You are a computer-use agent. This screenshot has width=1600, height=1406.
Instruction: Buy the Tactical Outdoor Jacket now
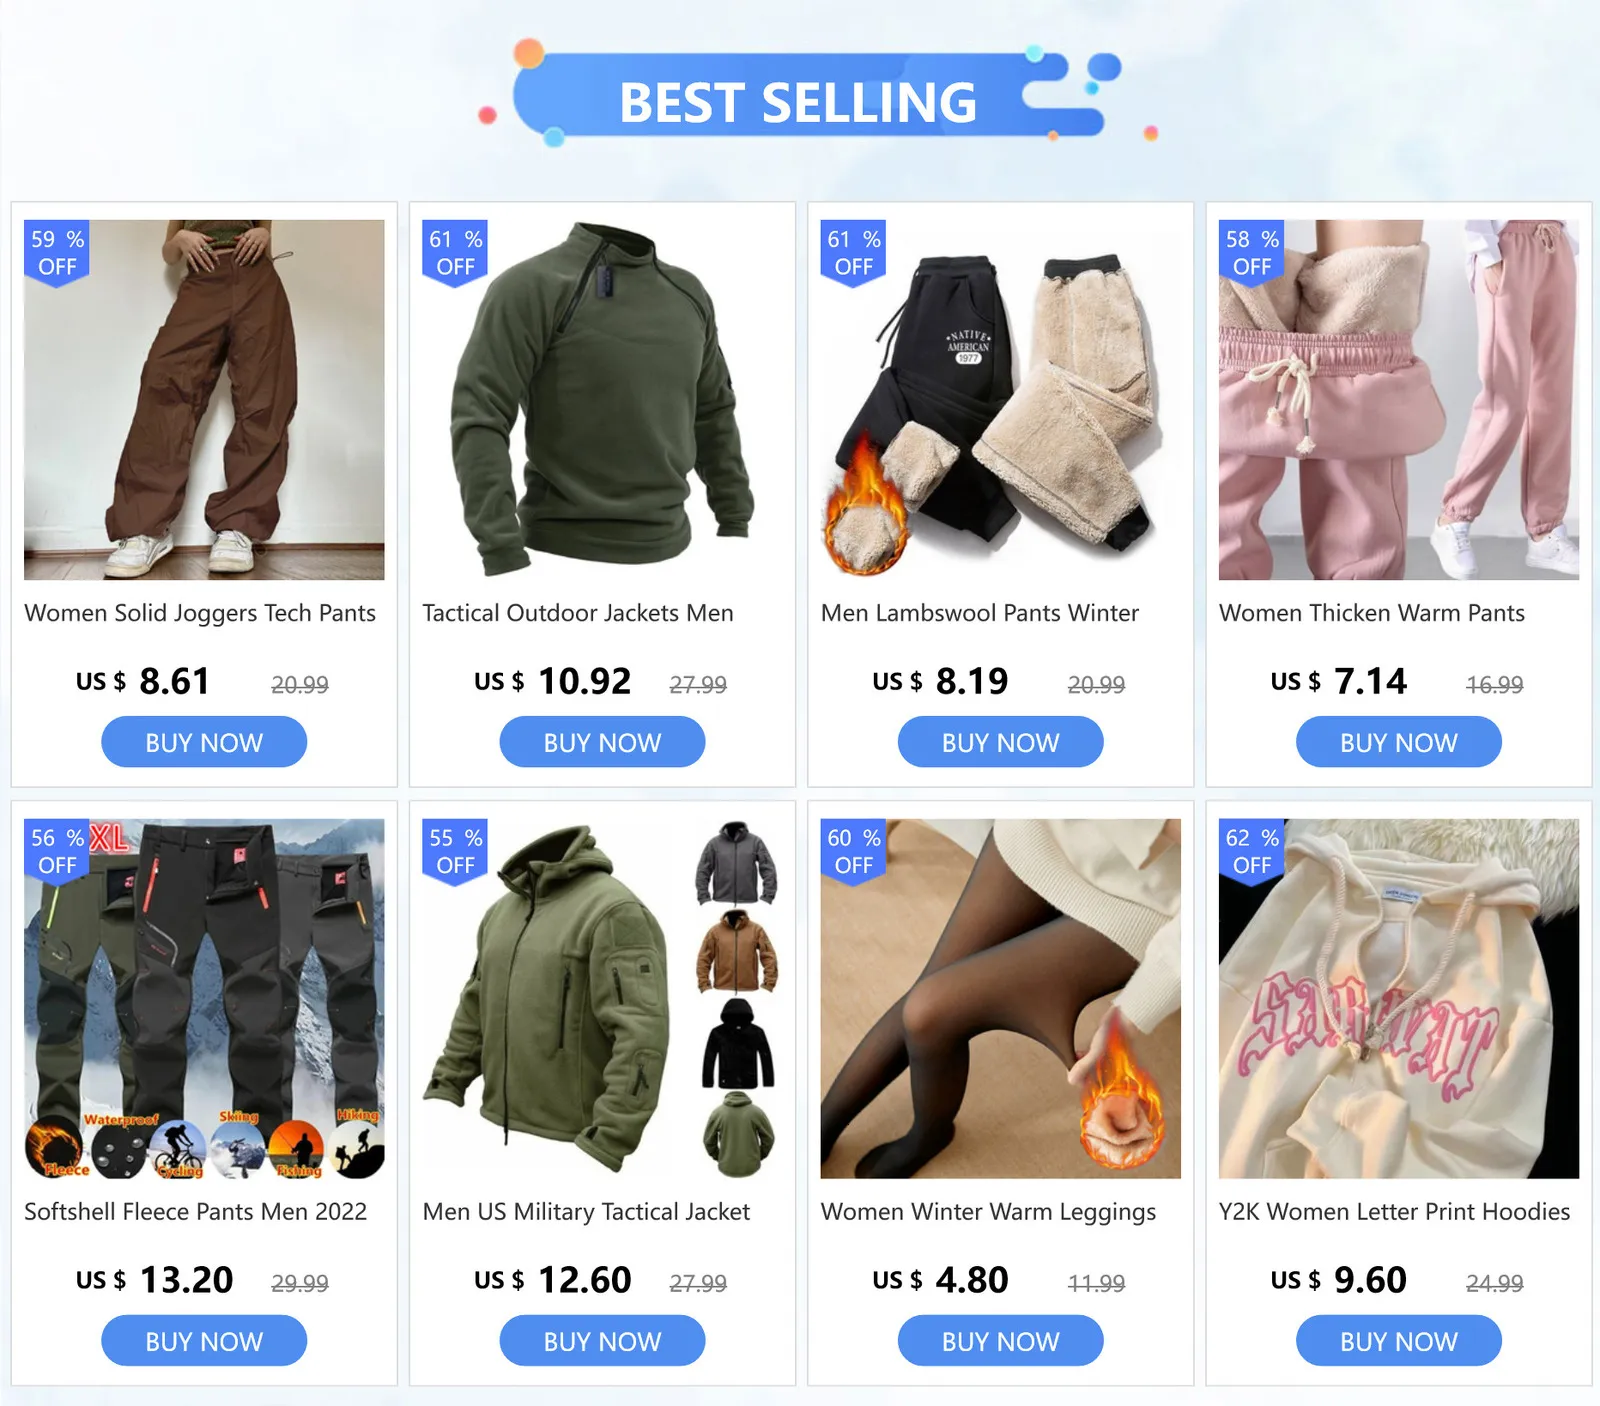coord(602,743)
